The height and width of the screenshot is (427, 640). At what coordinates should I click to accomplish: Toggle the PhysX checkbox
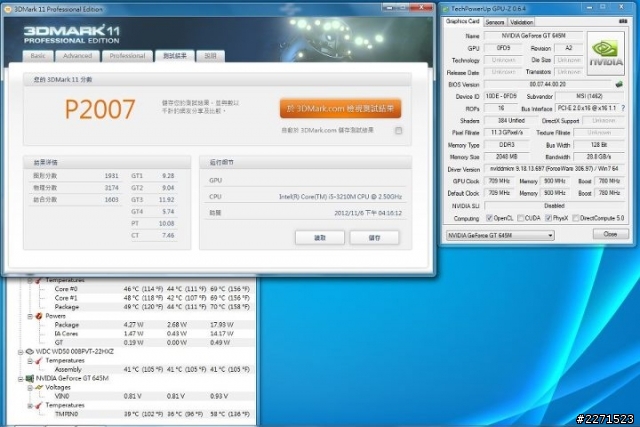tap(549, 218)
